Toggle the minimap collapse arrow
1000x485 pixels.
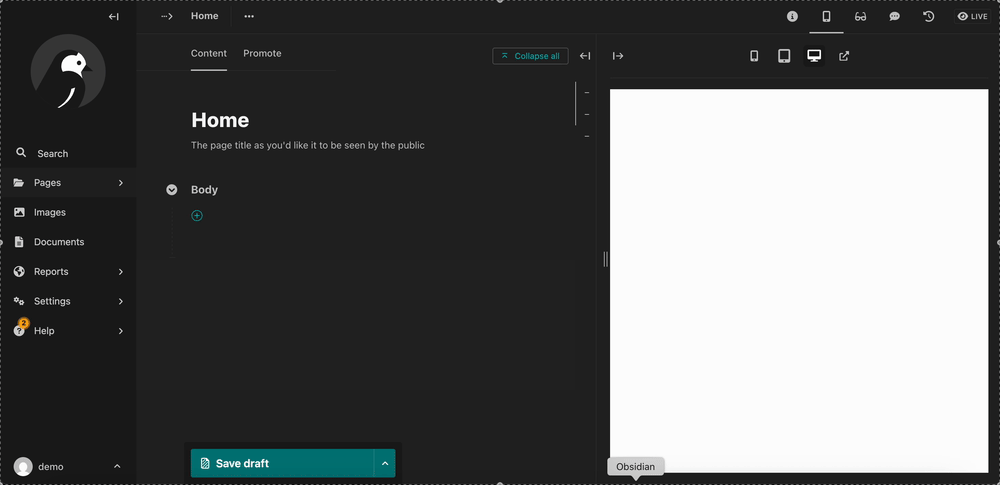(x=585, y=56)
